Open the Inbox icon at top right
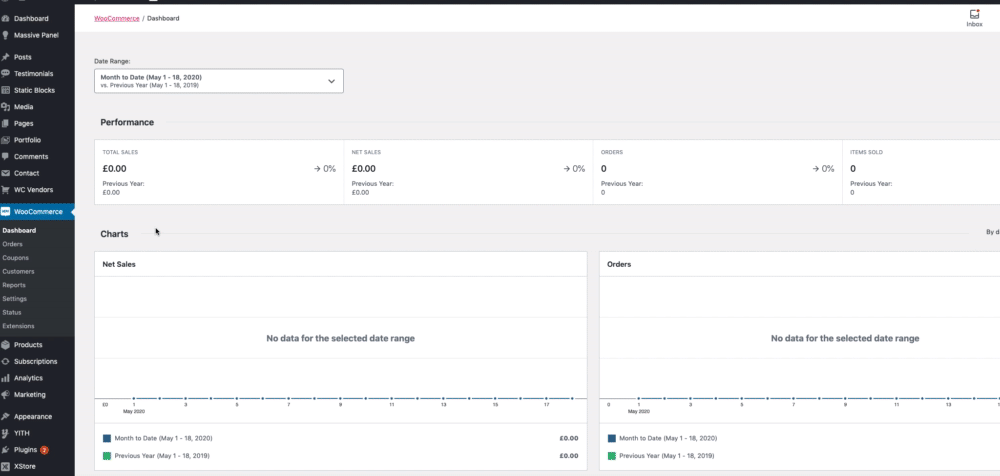 [x=974, y=18]
